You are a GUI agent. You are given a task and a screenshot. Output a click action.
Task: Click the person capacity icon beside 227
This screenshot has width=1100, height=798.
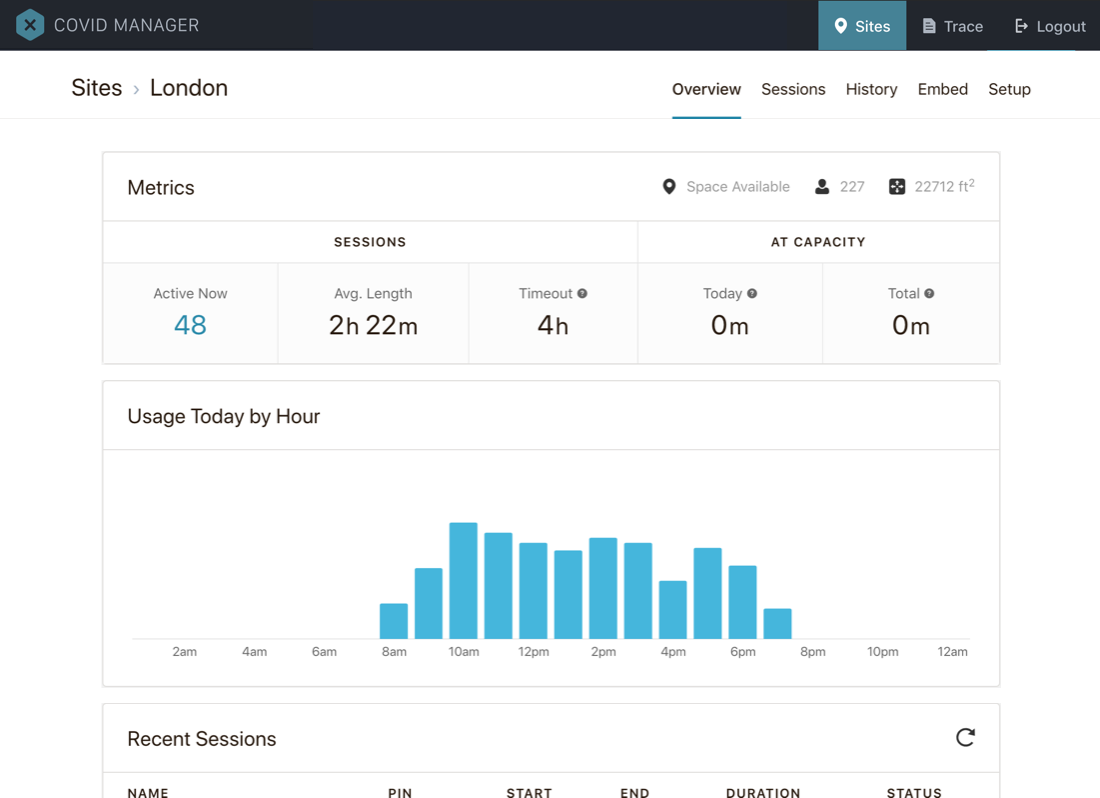tap(822, 187)
